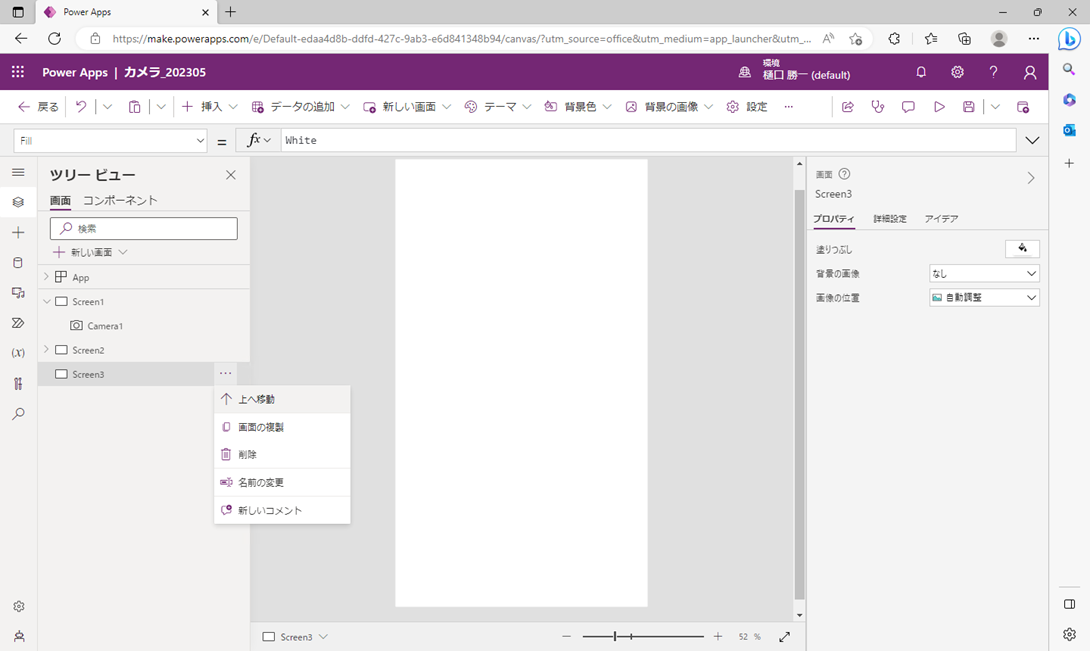
Task: Click zoom out minus button
Action: pos(567,636)
